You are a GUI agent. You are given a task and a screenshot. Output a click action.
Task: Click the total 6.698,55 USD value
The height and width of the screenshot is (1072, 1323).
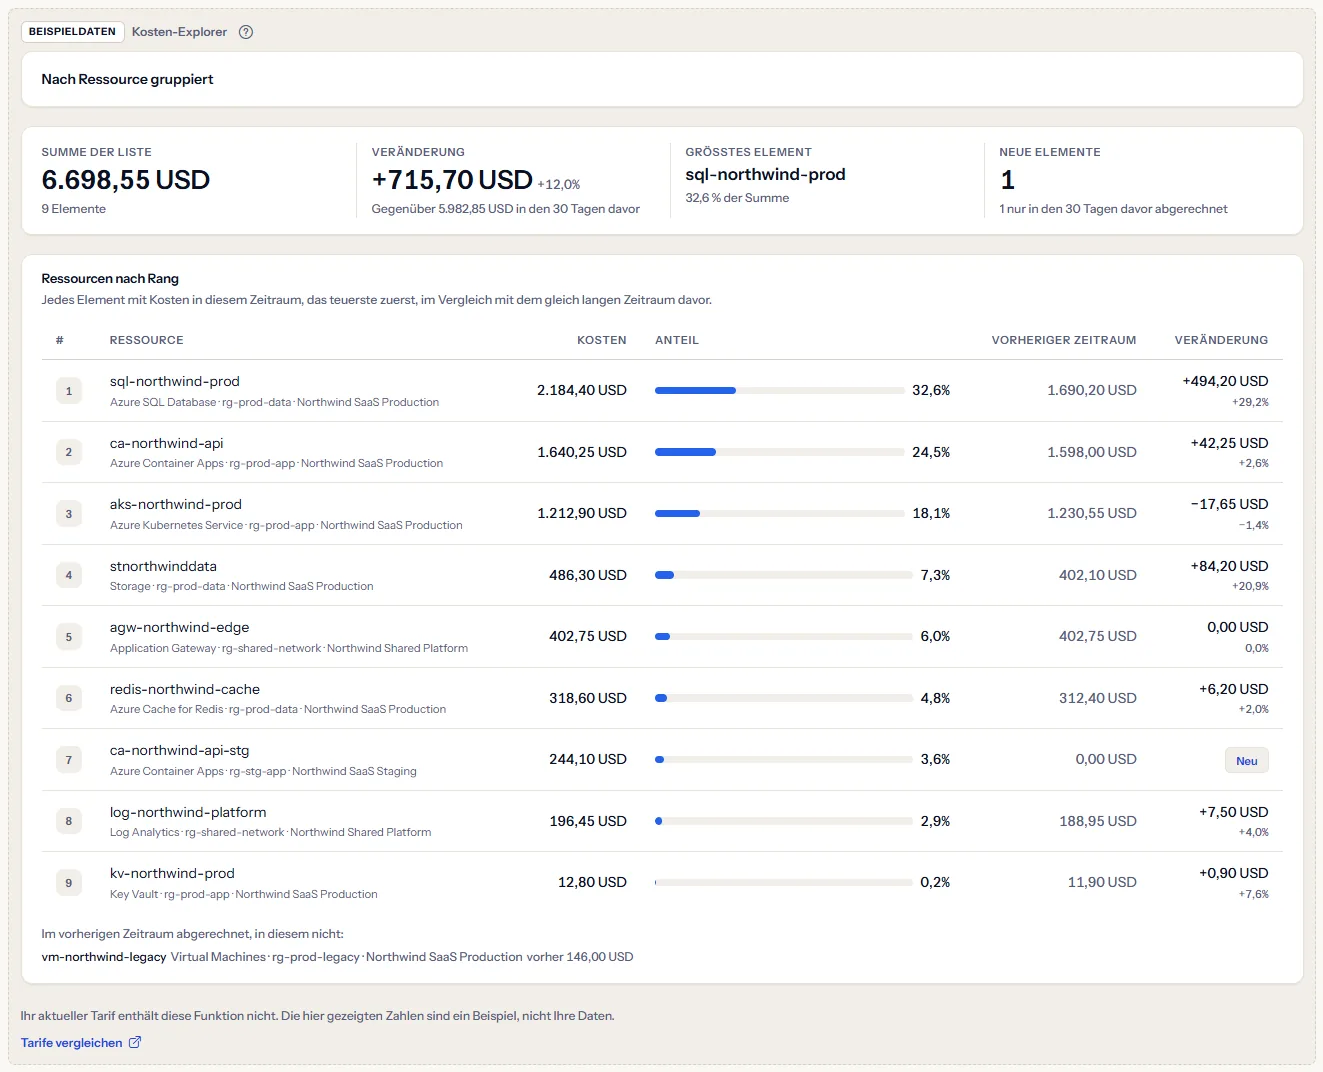pyautogui.click(x=126, y=180)
